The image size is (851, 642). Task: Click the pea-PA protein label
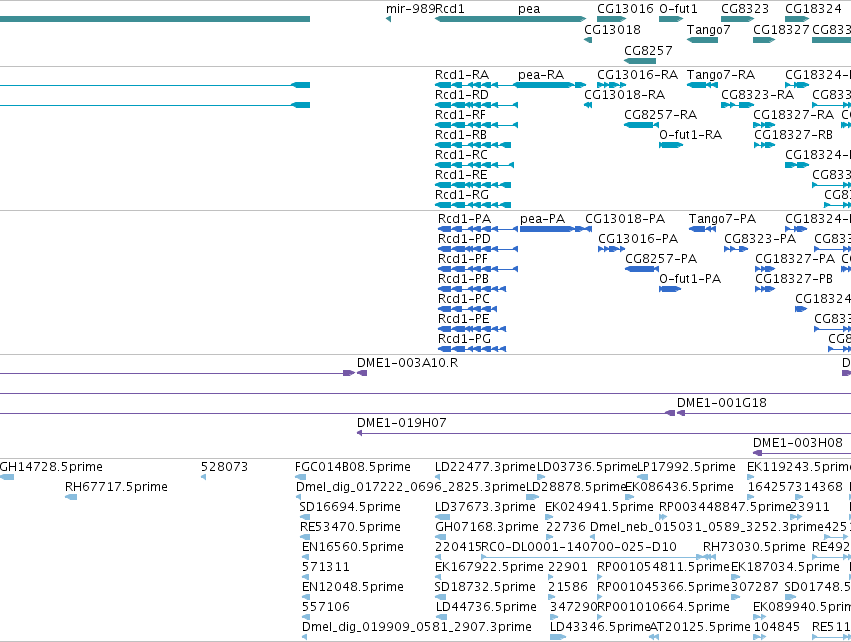coord(542,219)
